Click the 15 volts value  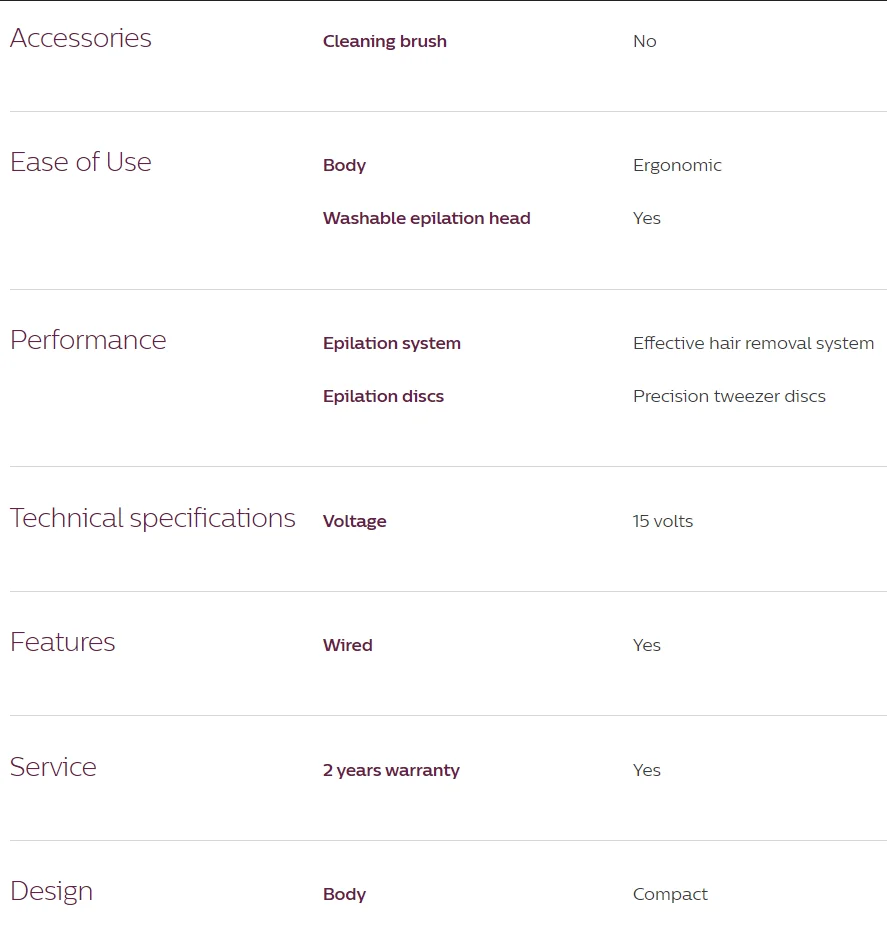coord(662,522)
